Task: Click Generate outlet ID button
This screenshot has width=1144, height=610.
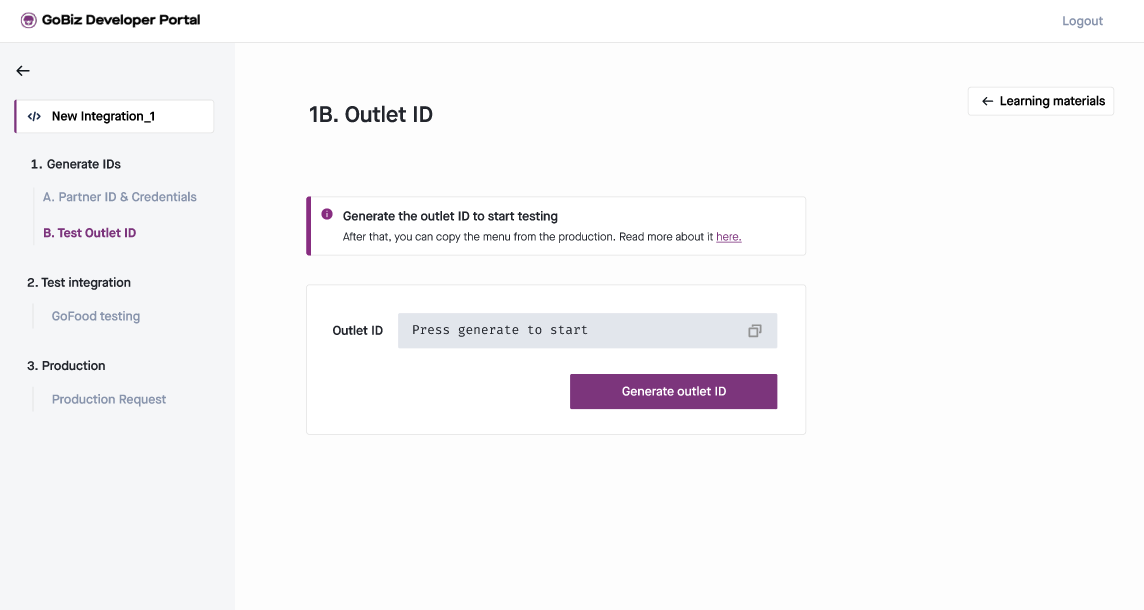Action: click(x=673, y=392)
